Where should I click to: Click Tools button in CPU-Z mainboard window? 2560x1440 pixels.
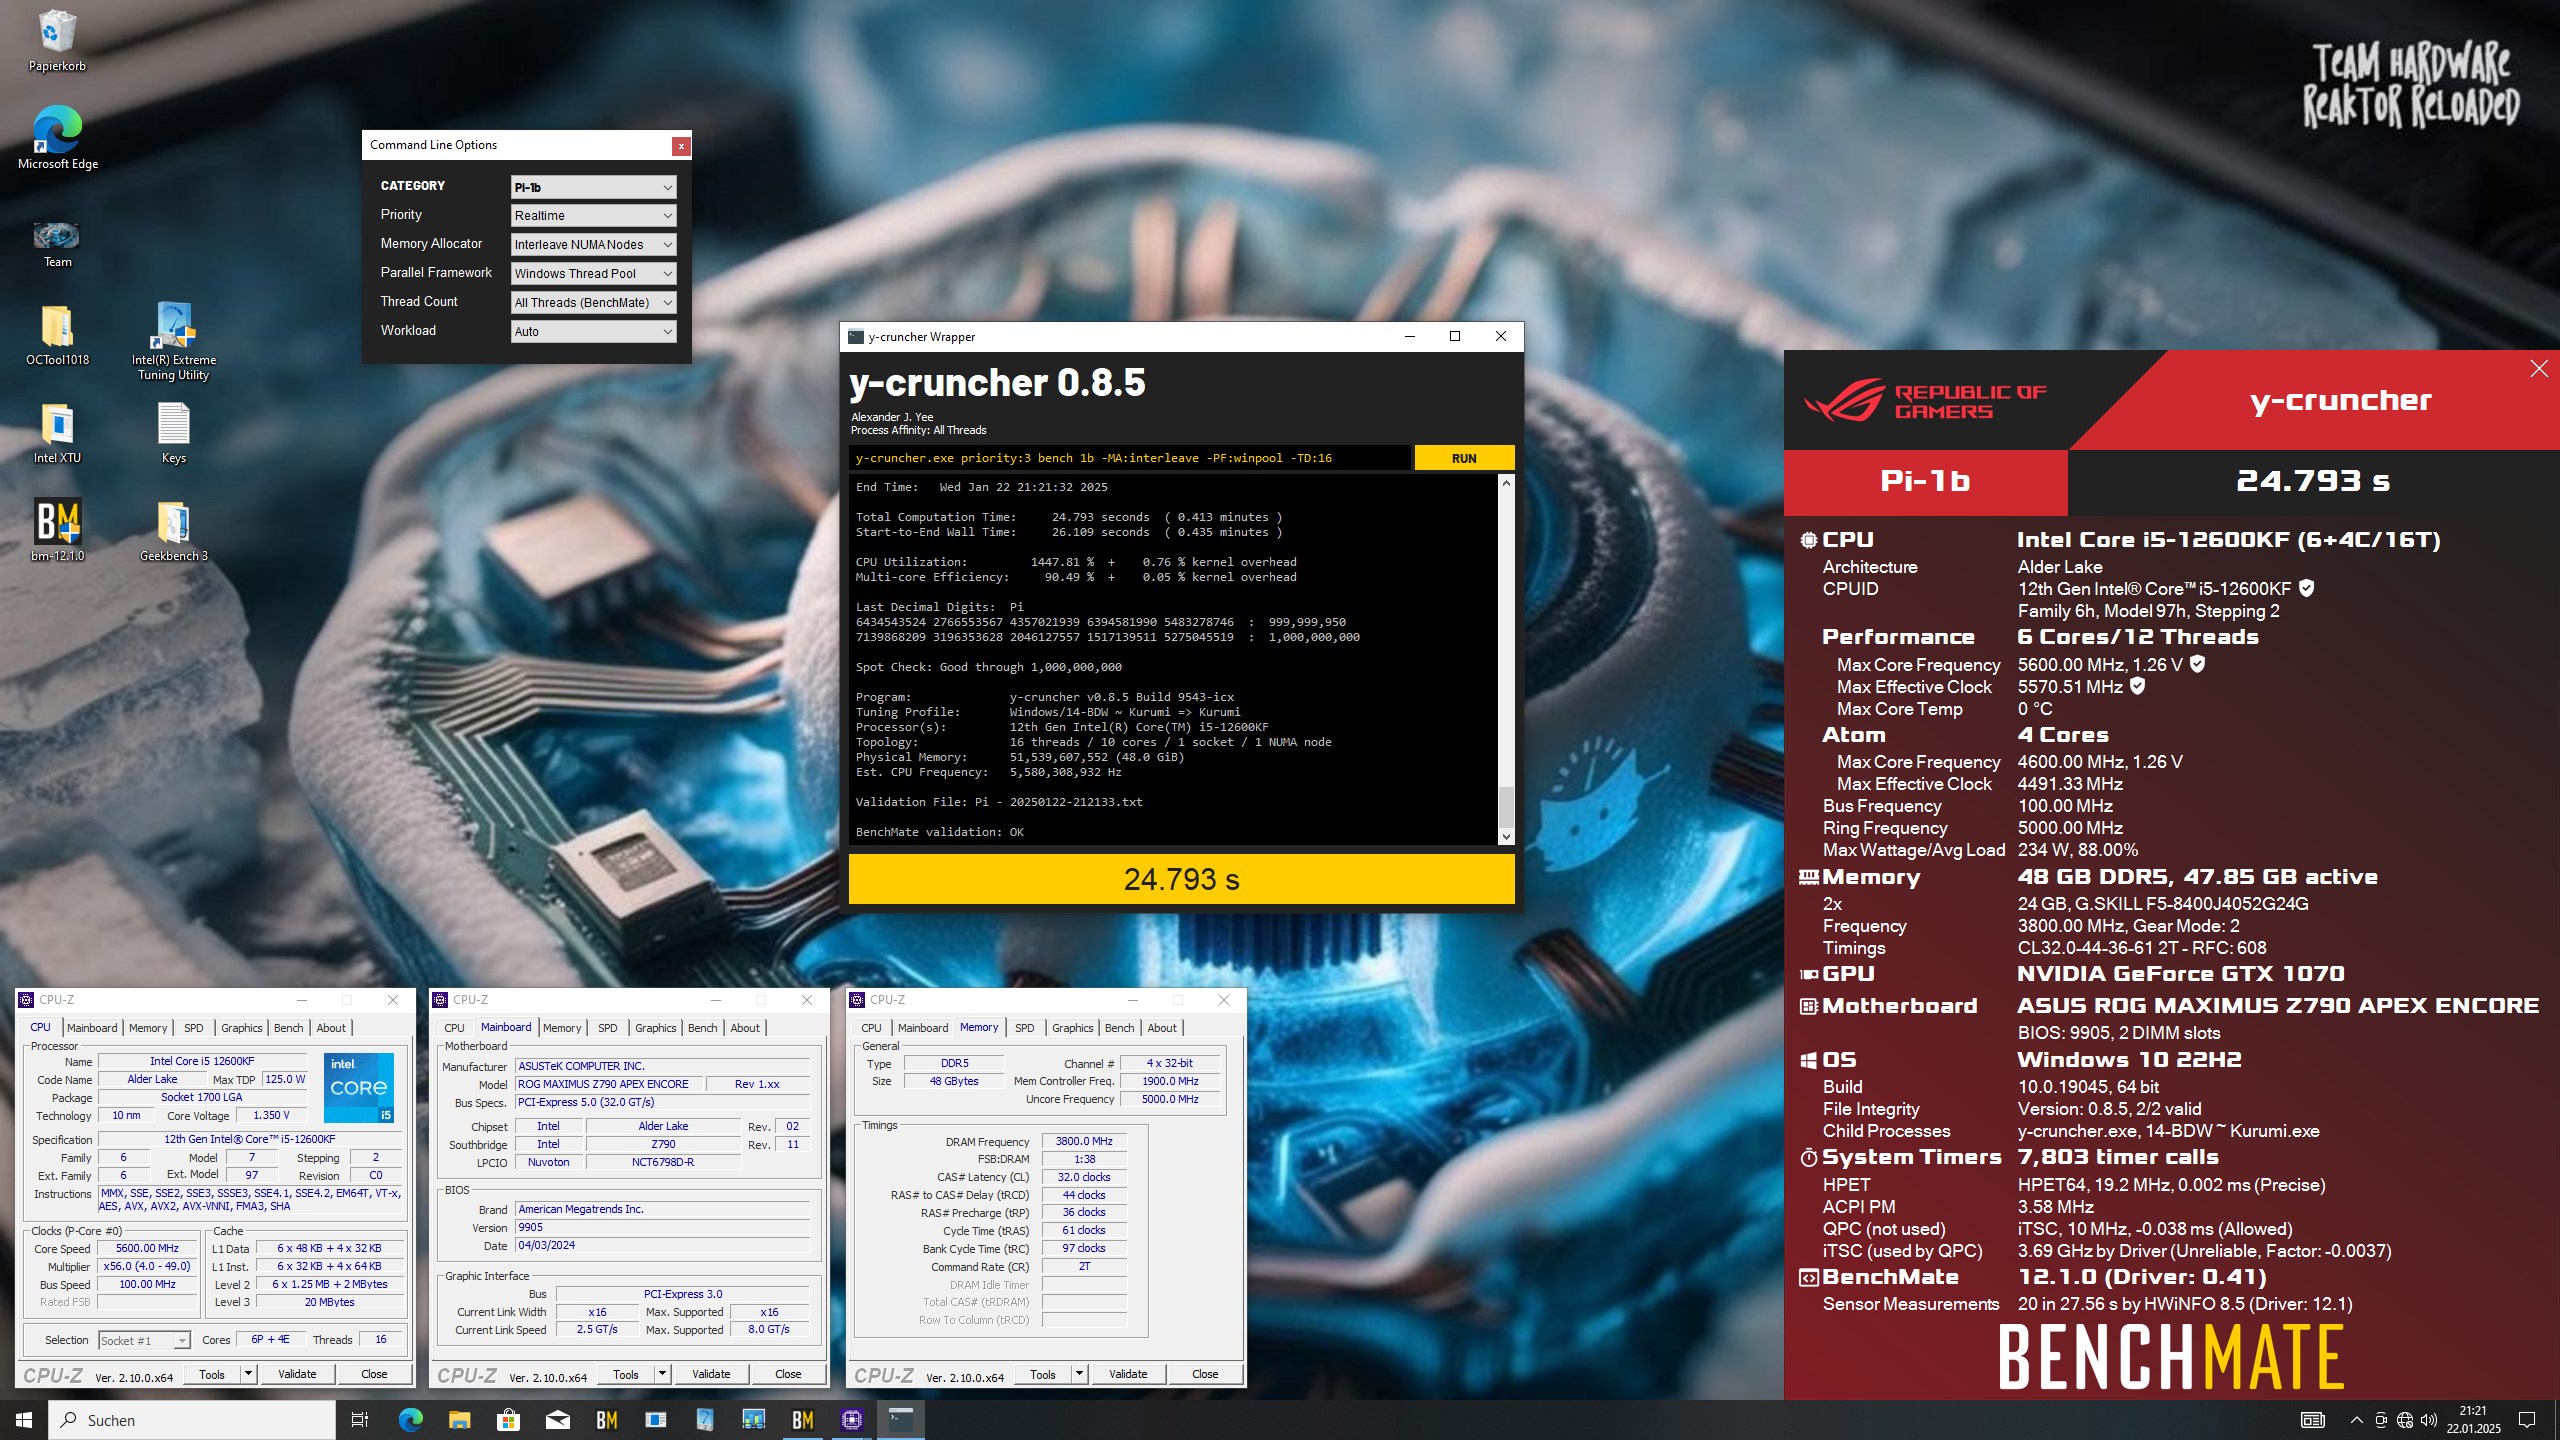pyautogui.click(x=626, y=1374)
